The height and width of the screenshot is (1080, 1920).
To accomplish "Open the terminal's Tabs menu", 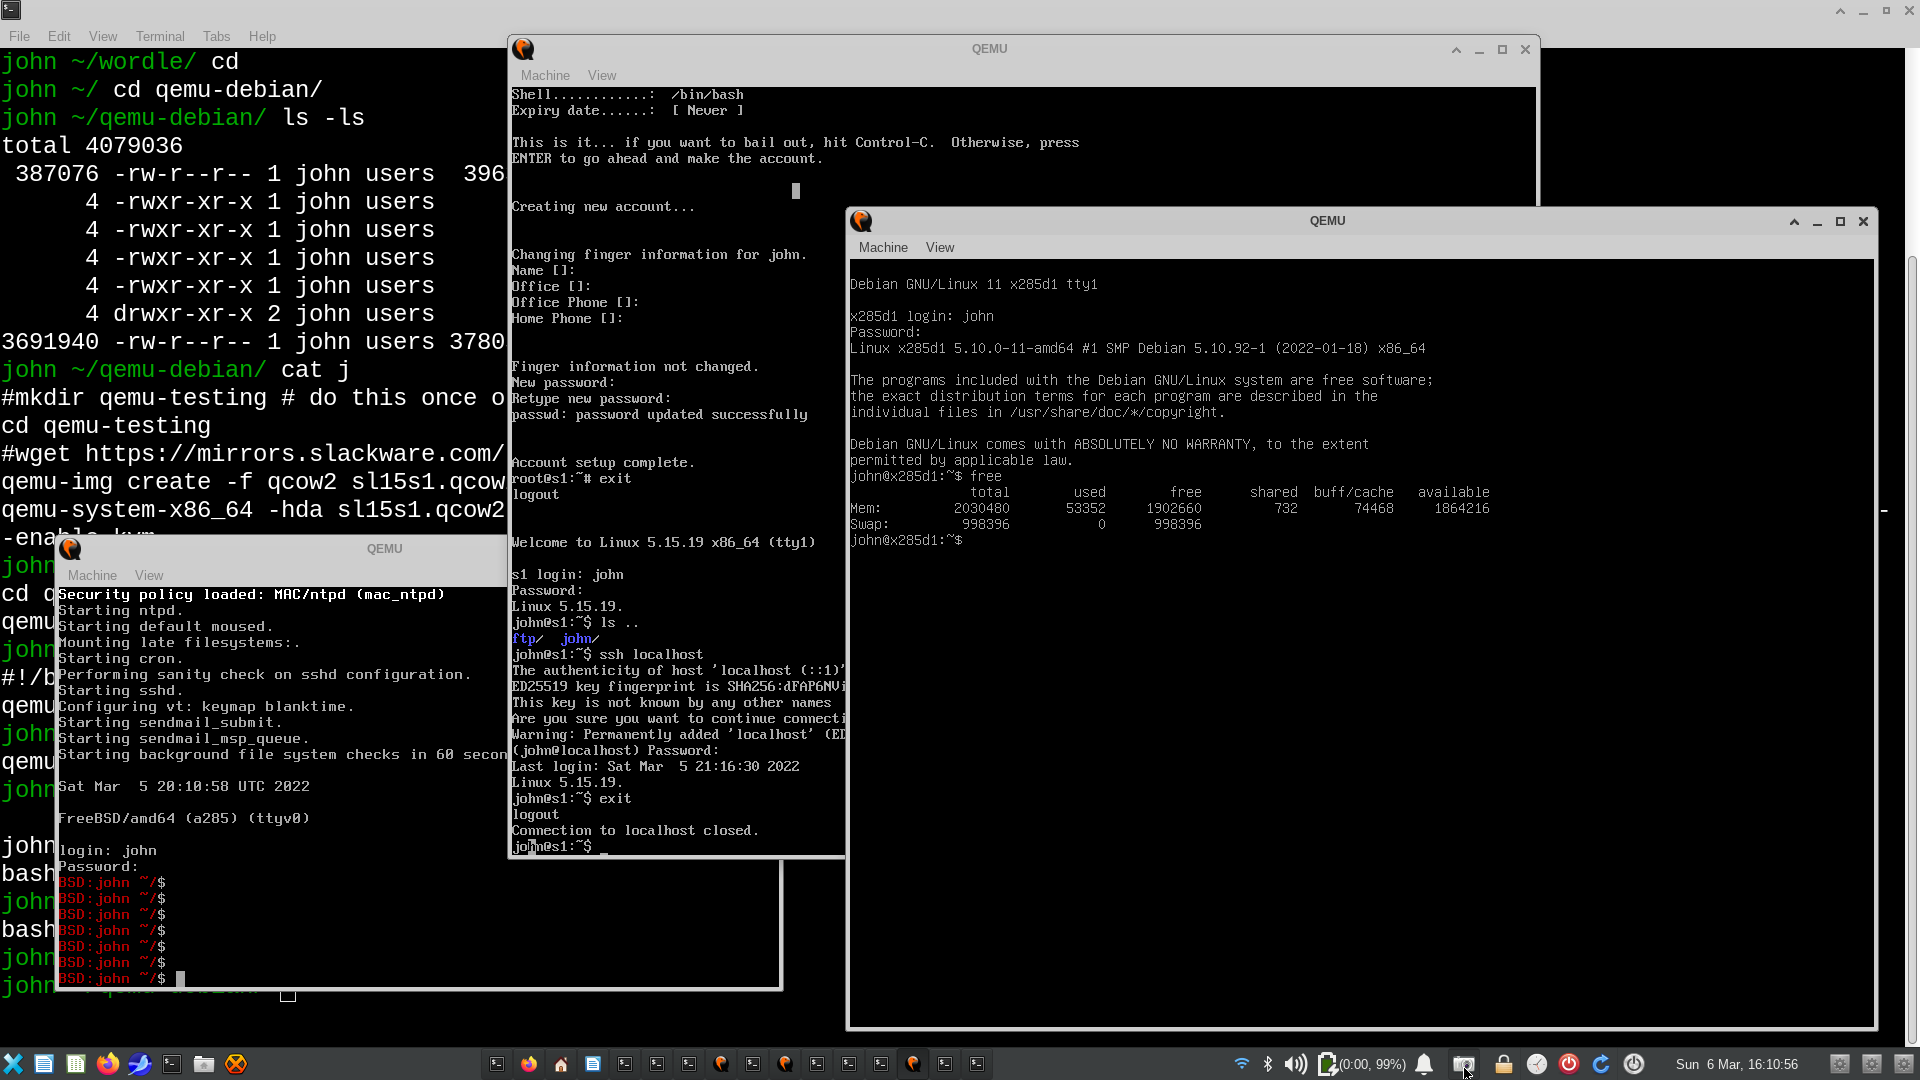I will [x=216, y=36].
